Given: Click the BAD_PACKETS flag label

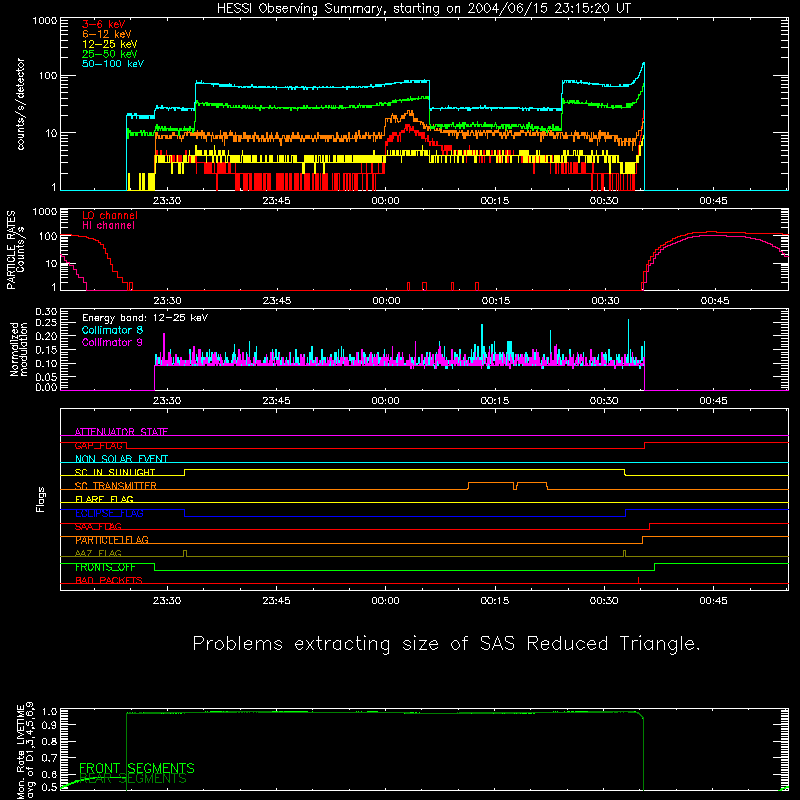Looking at the screenshot, I should click(x=109, y=580).
